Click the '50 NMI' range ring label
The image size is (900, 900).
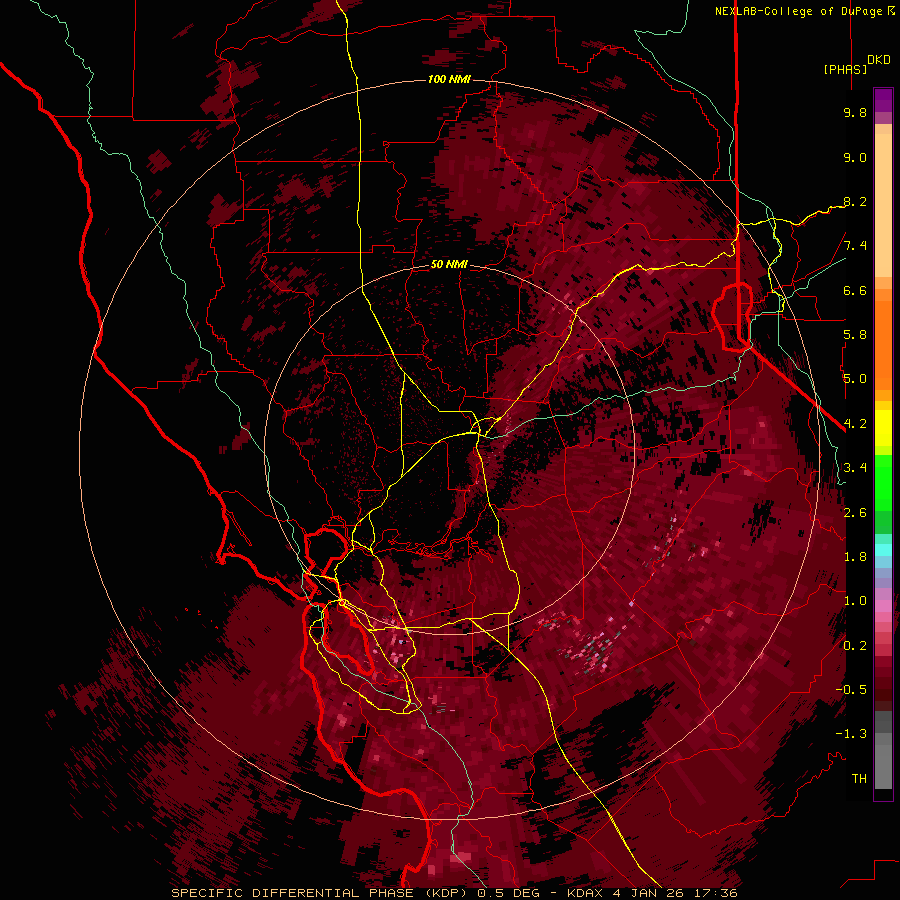449,265
